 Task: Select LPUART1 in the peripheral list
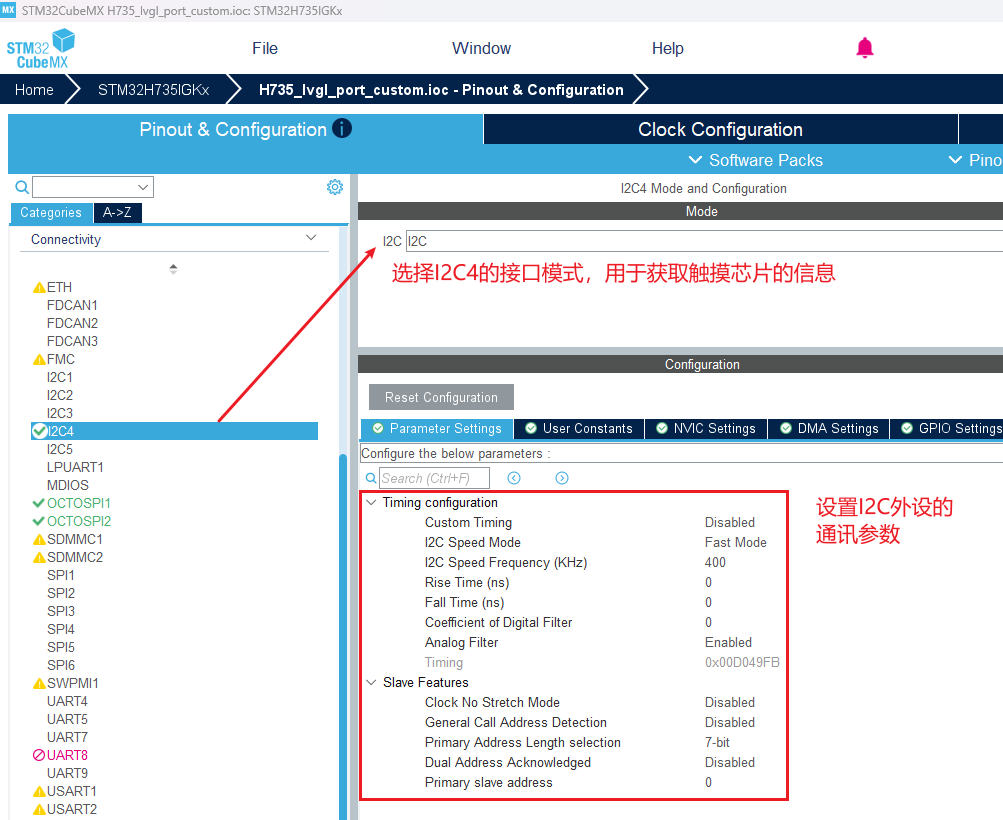[75, 468]
